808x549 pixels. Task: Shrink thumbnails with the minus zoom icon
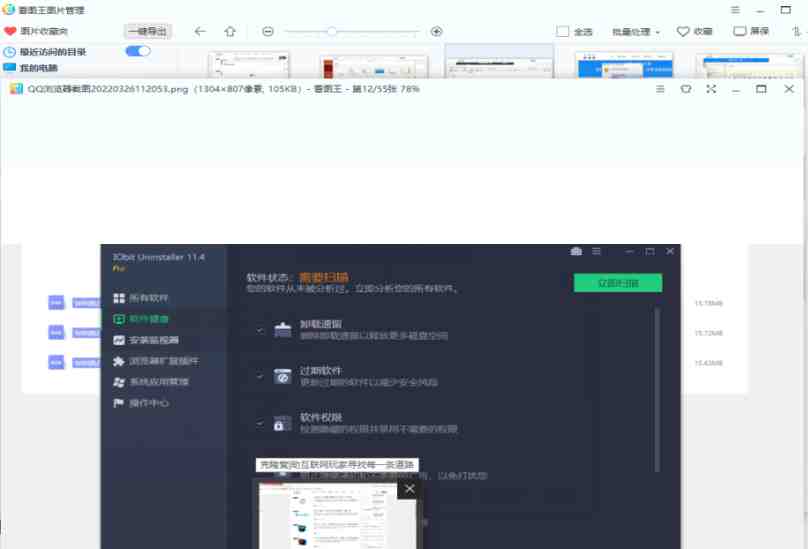(267, 31)
